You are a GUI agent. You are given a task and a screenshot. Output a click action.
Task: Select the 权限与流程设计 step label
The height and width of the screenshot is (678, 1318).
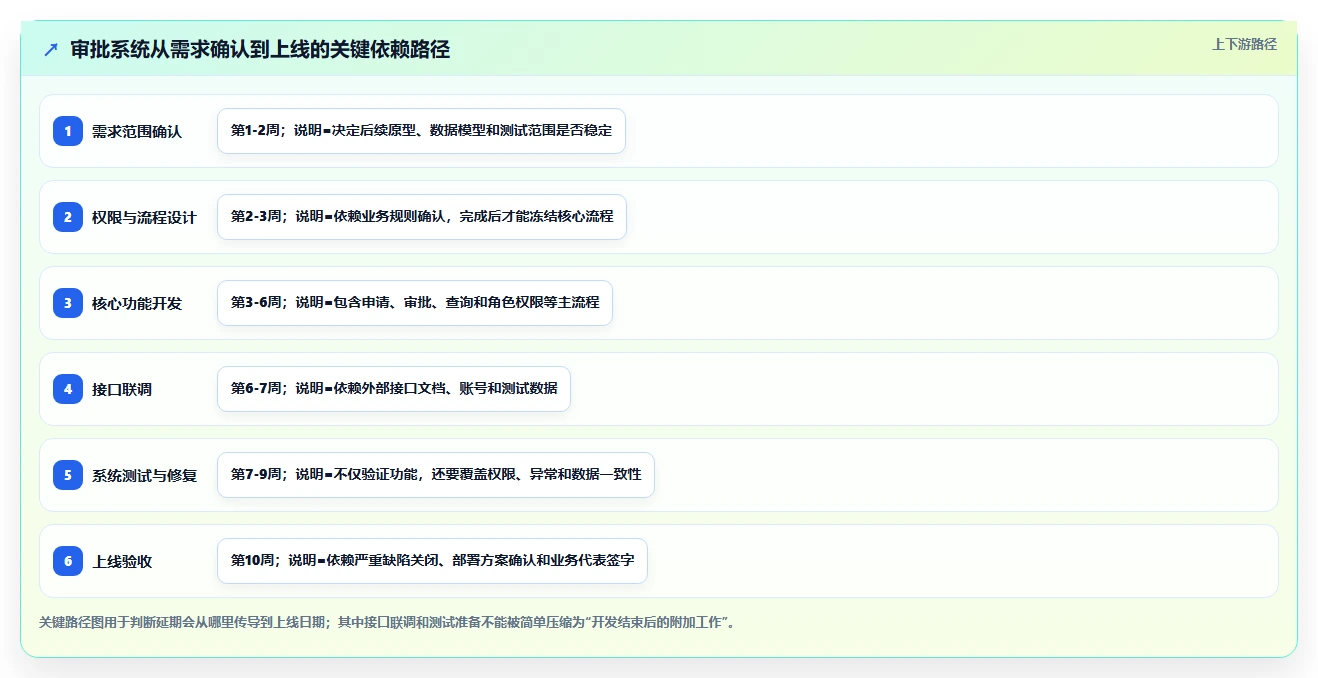point(144,217)
